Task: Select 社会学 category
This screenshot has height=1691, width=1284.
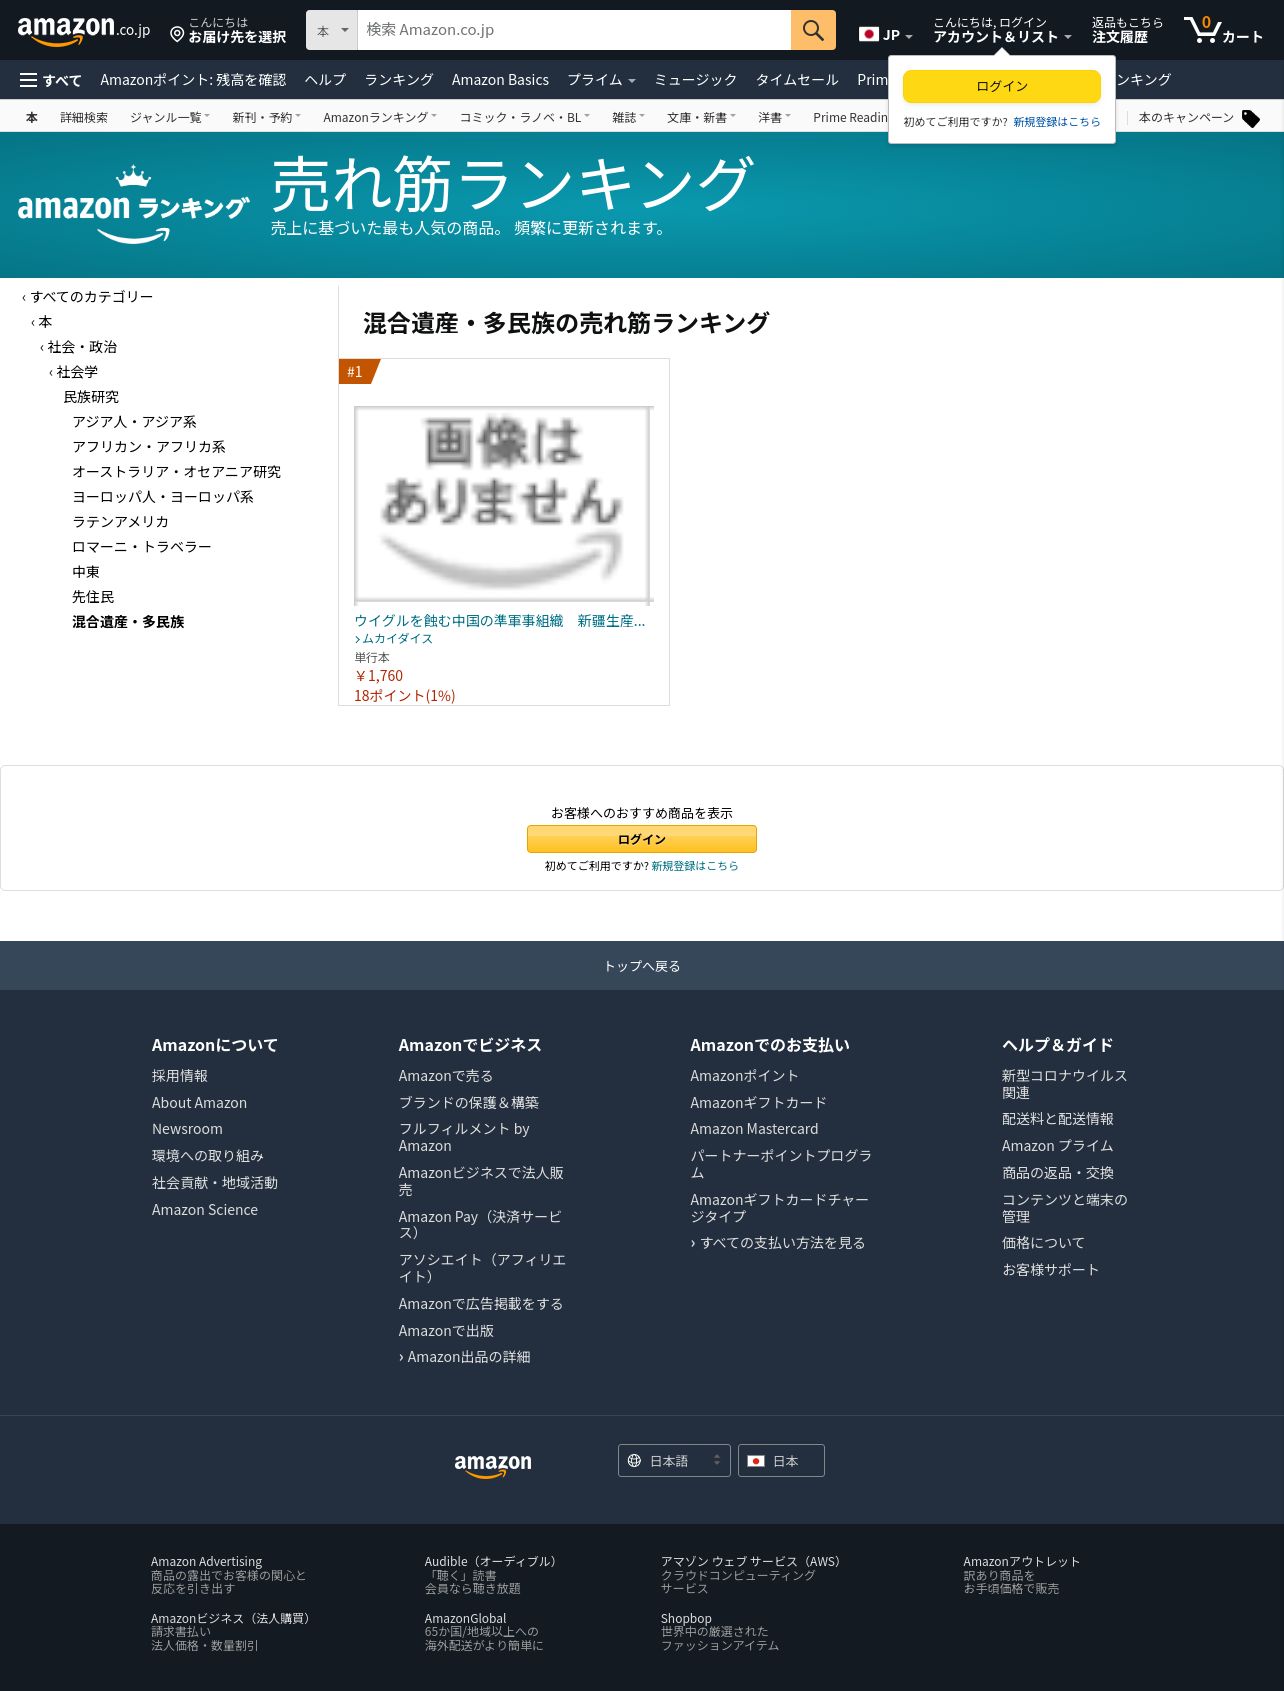Action: [77, 372]
